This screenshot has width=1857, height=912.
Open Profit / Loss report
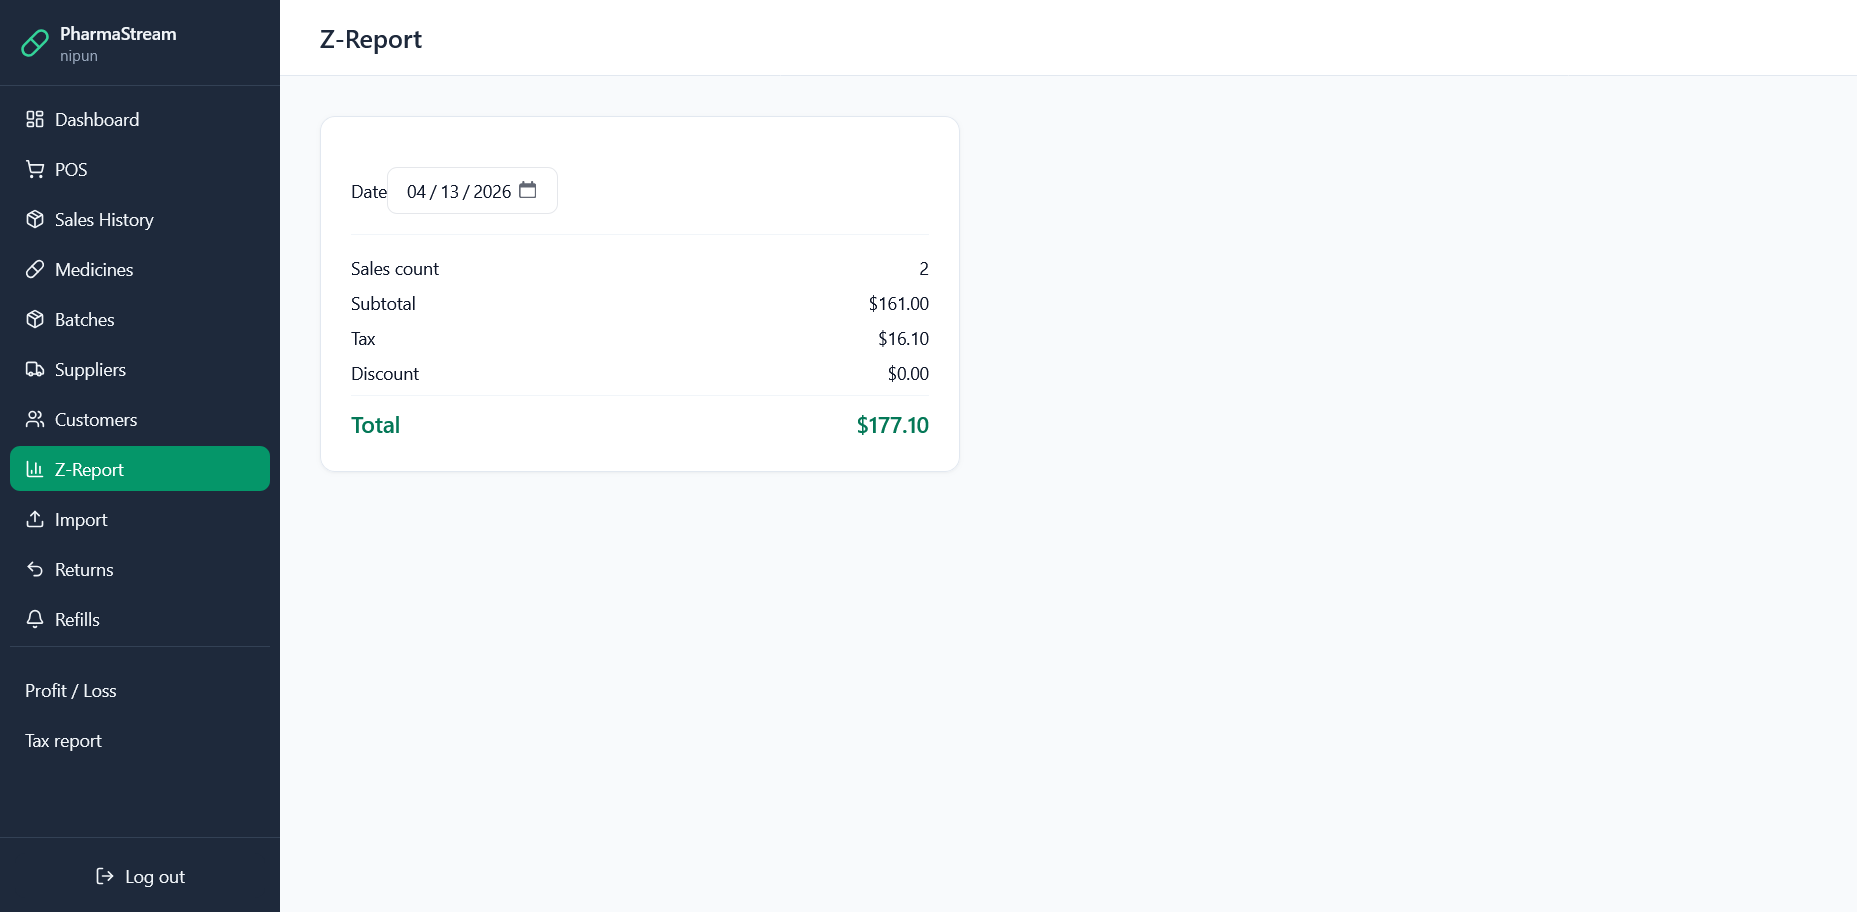coord(71,691)
